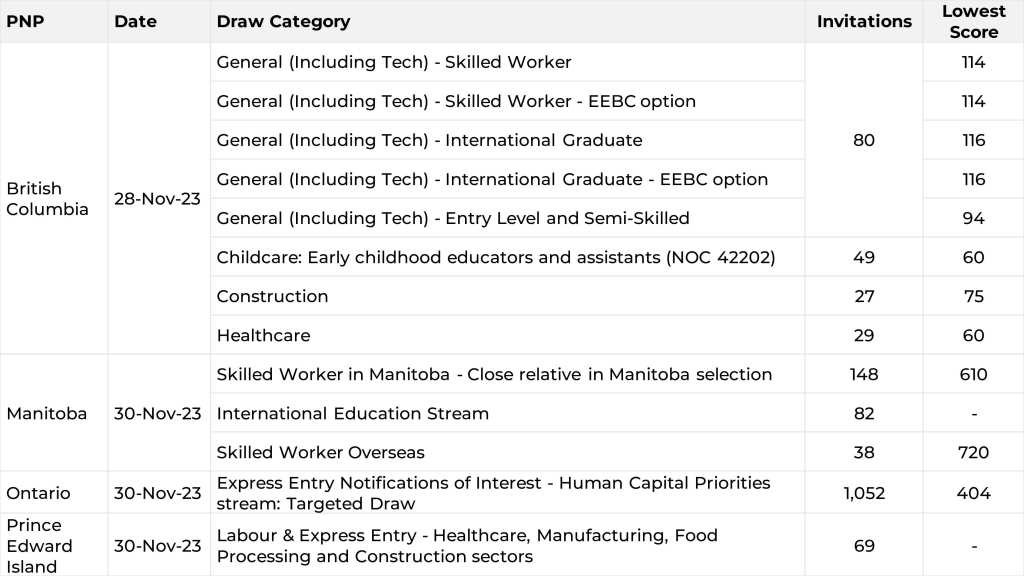Select the Draw Category column header
The width and height of the screenshot is (1024, 576).
coord(283,21)
